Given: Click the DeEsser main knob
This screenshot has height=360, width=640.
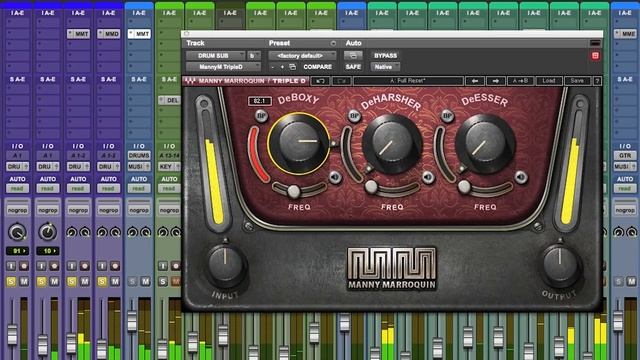Looking at the screenshot, I should coord(485,143).
